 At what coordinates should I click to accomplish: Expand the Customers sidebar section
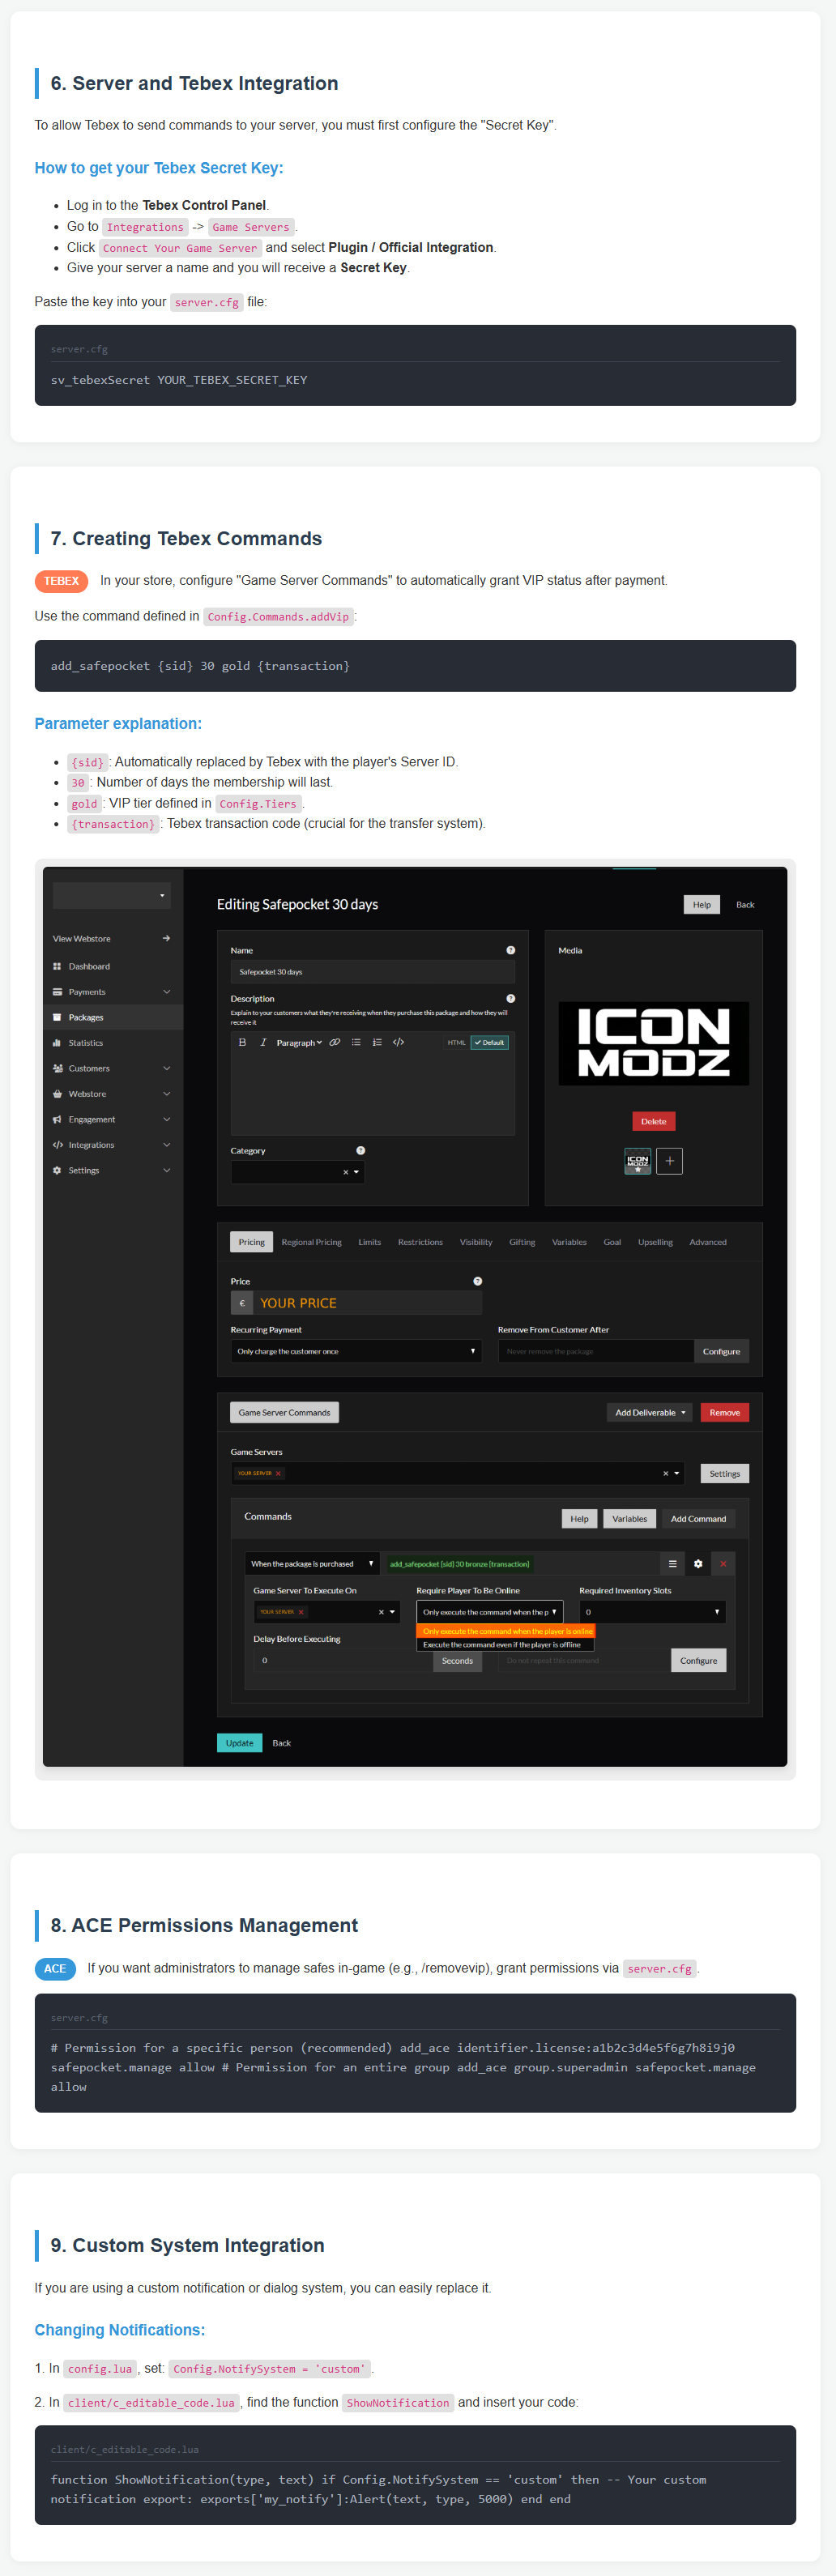tap(166, 1068)
